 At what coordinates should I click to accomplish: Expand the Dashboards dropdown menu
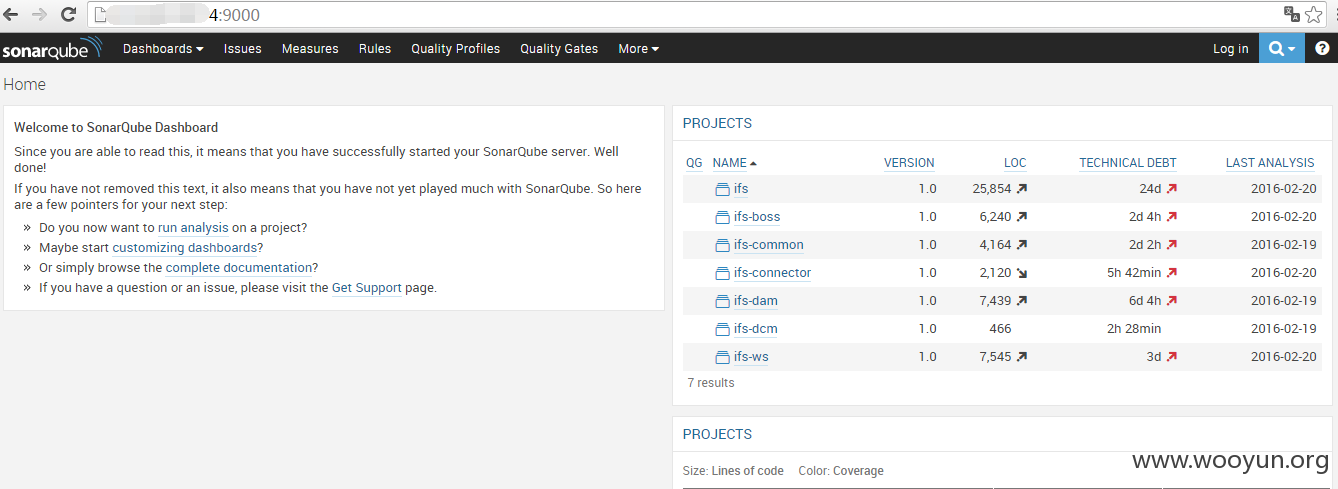[163, 48]
